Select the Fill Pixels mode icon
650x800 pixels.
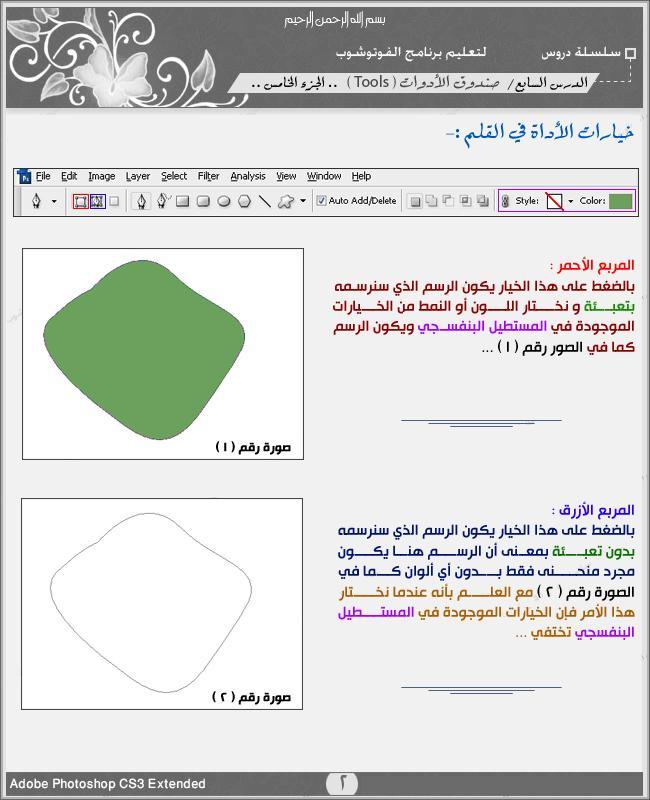(x=114, y=201)
